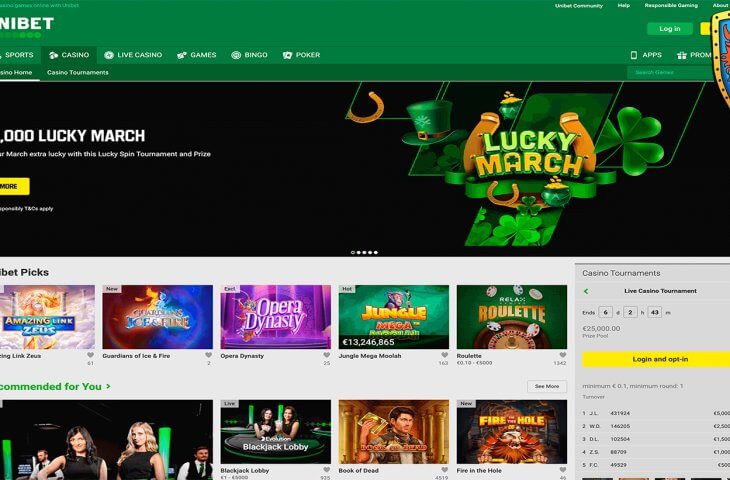
Task: Favorite Opera Dynasty with heart icon
Action: [x=327, y=355]
